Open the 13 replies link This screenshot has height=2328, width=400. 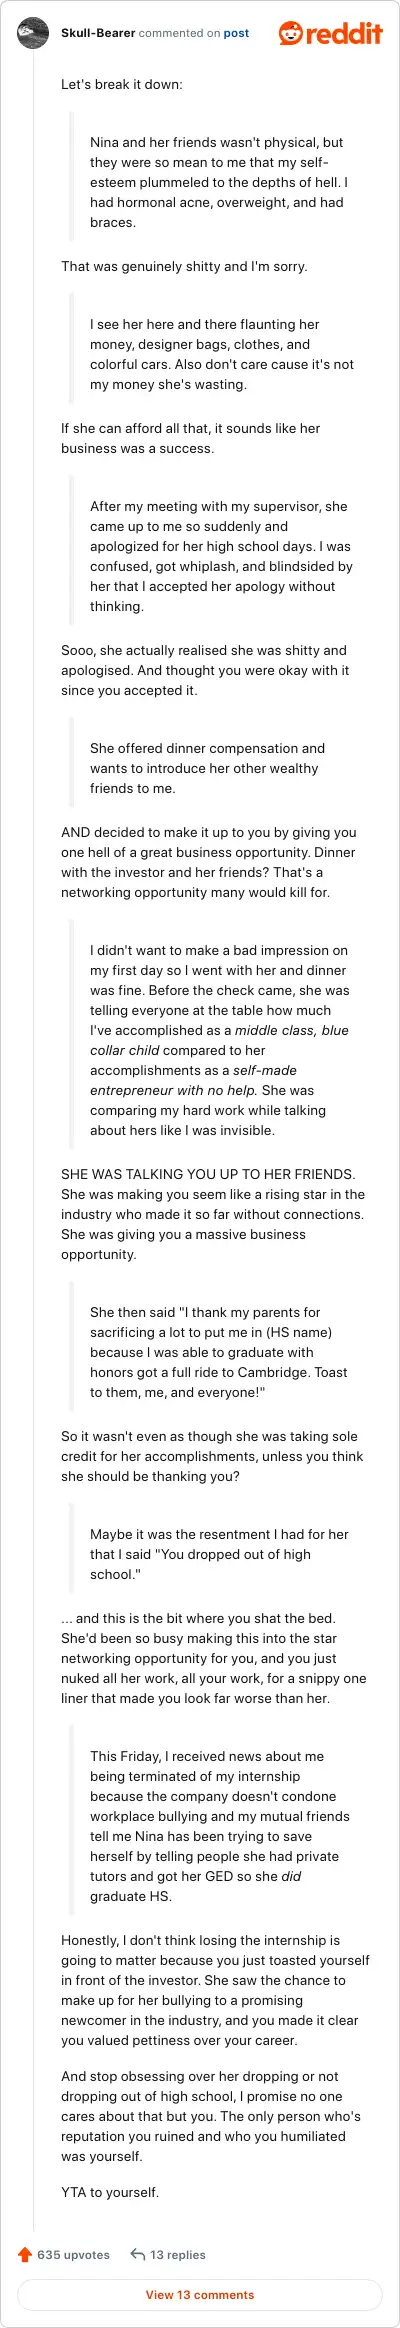pos(178,2255)
